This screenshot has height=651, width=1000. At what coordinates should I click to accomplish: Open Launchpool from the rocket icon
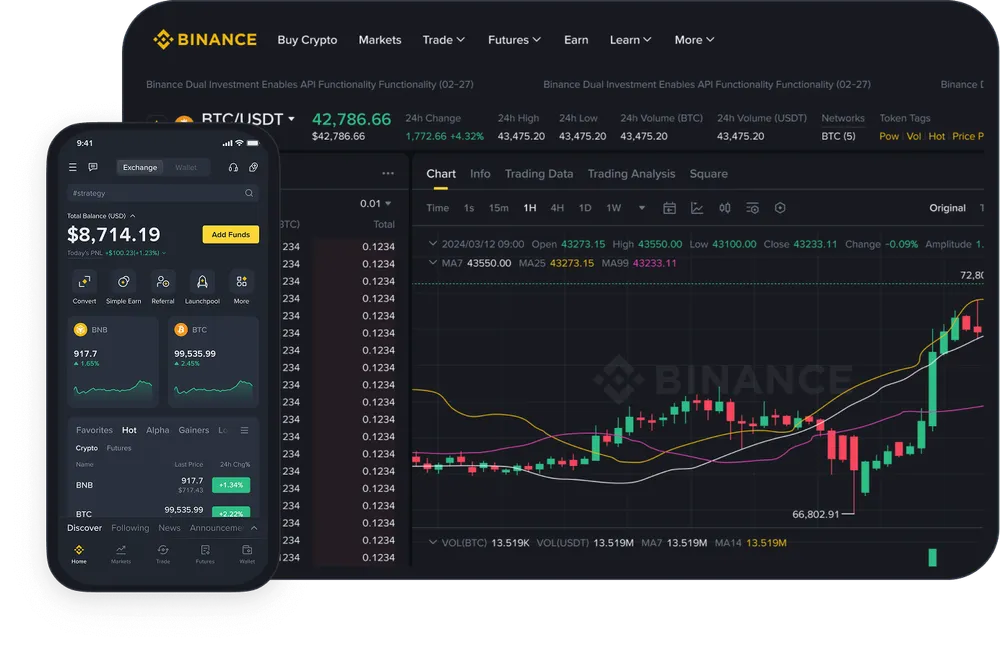tap(202, 282)
